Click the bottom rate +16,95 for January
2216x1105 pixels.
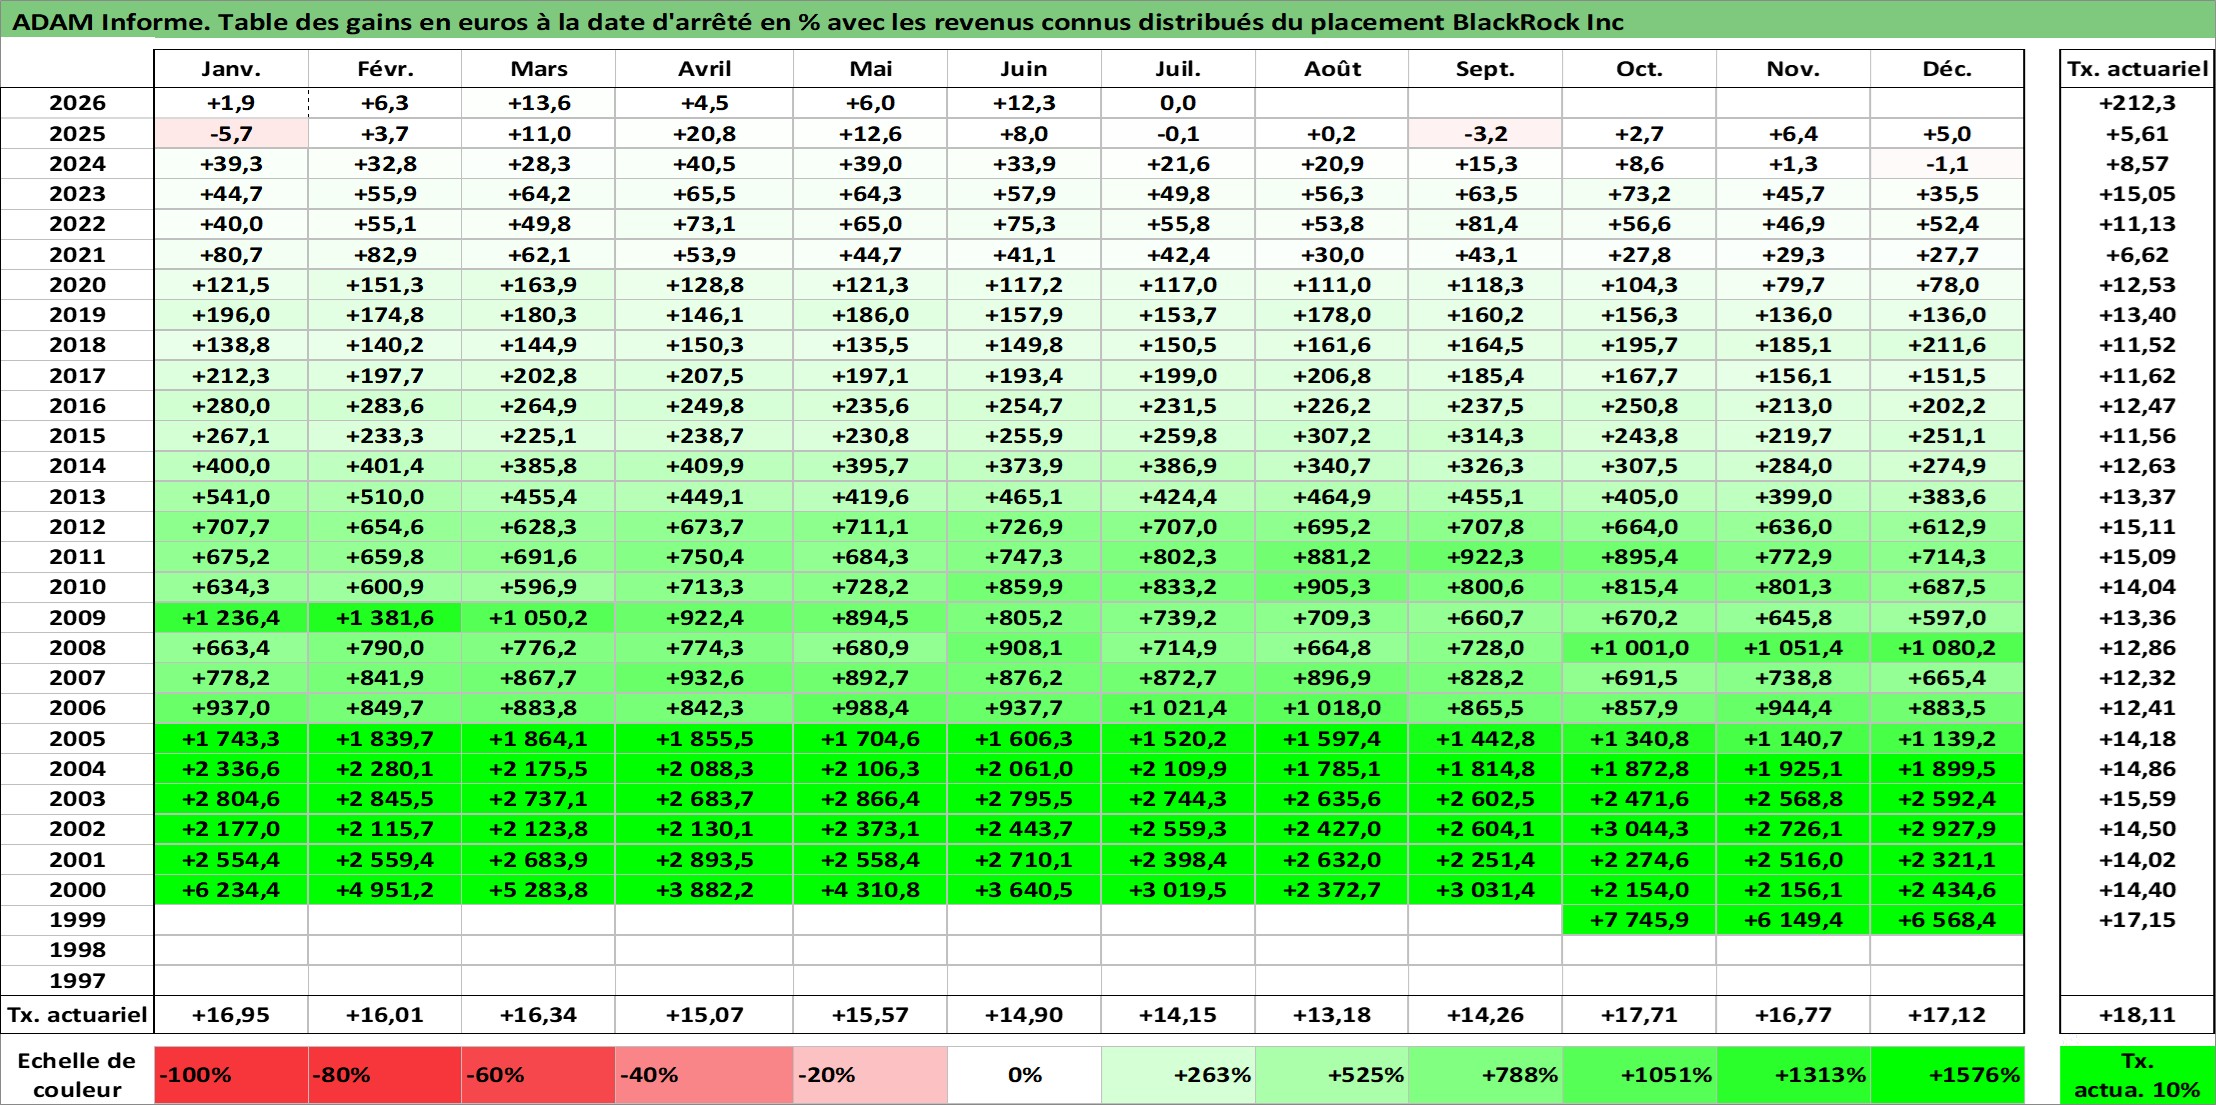pyautogui.click(x=231, y=1015)
